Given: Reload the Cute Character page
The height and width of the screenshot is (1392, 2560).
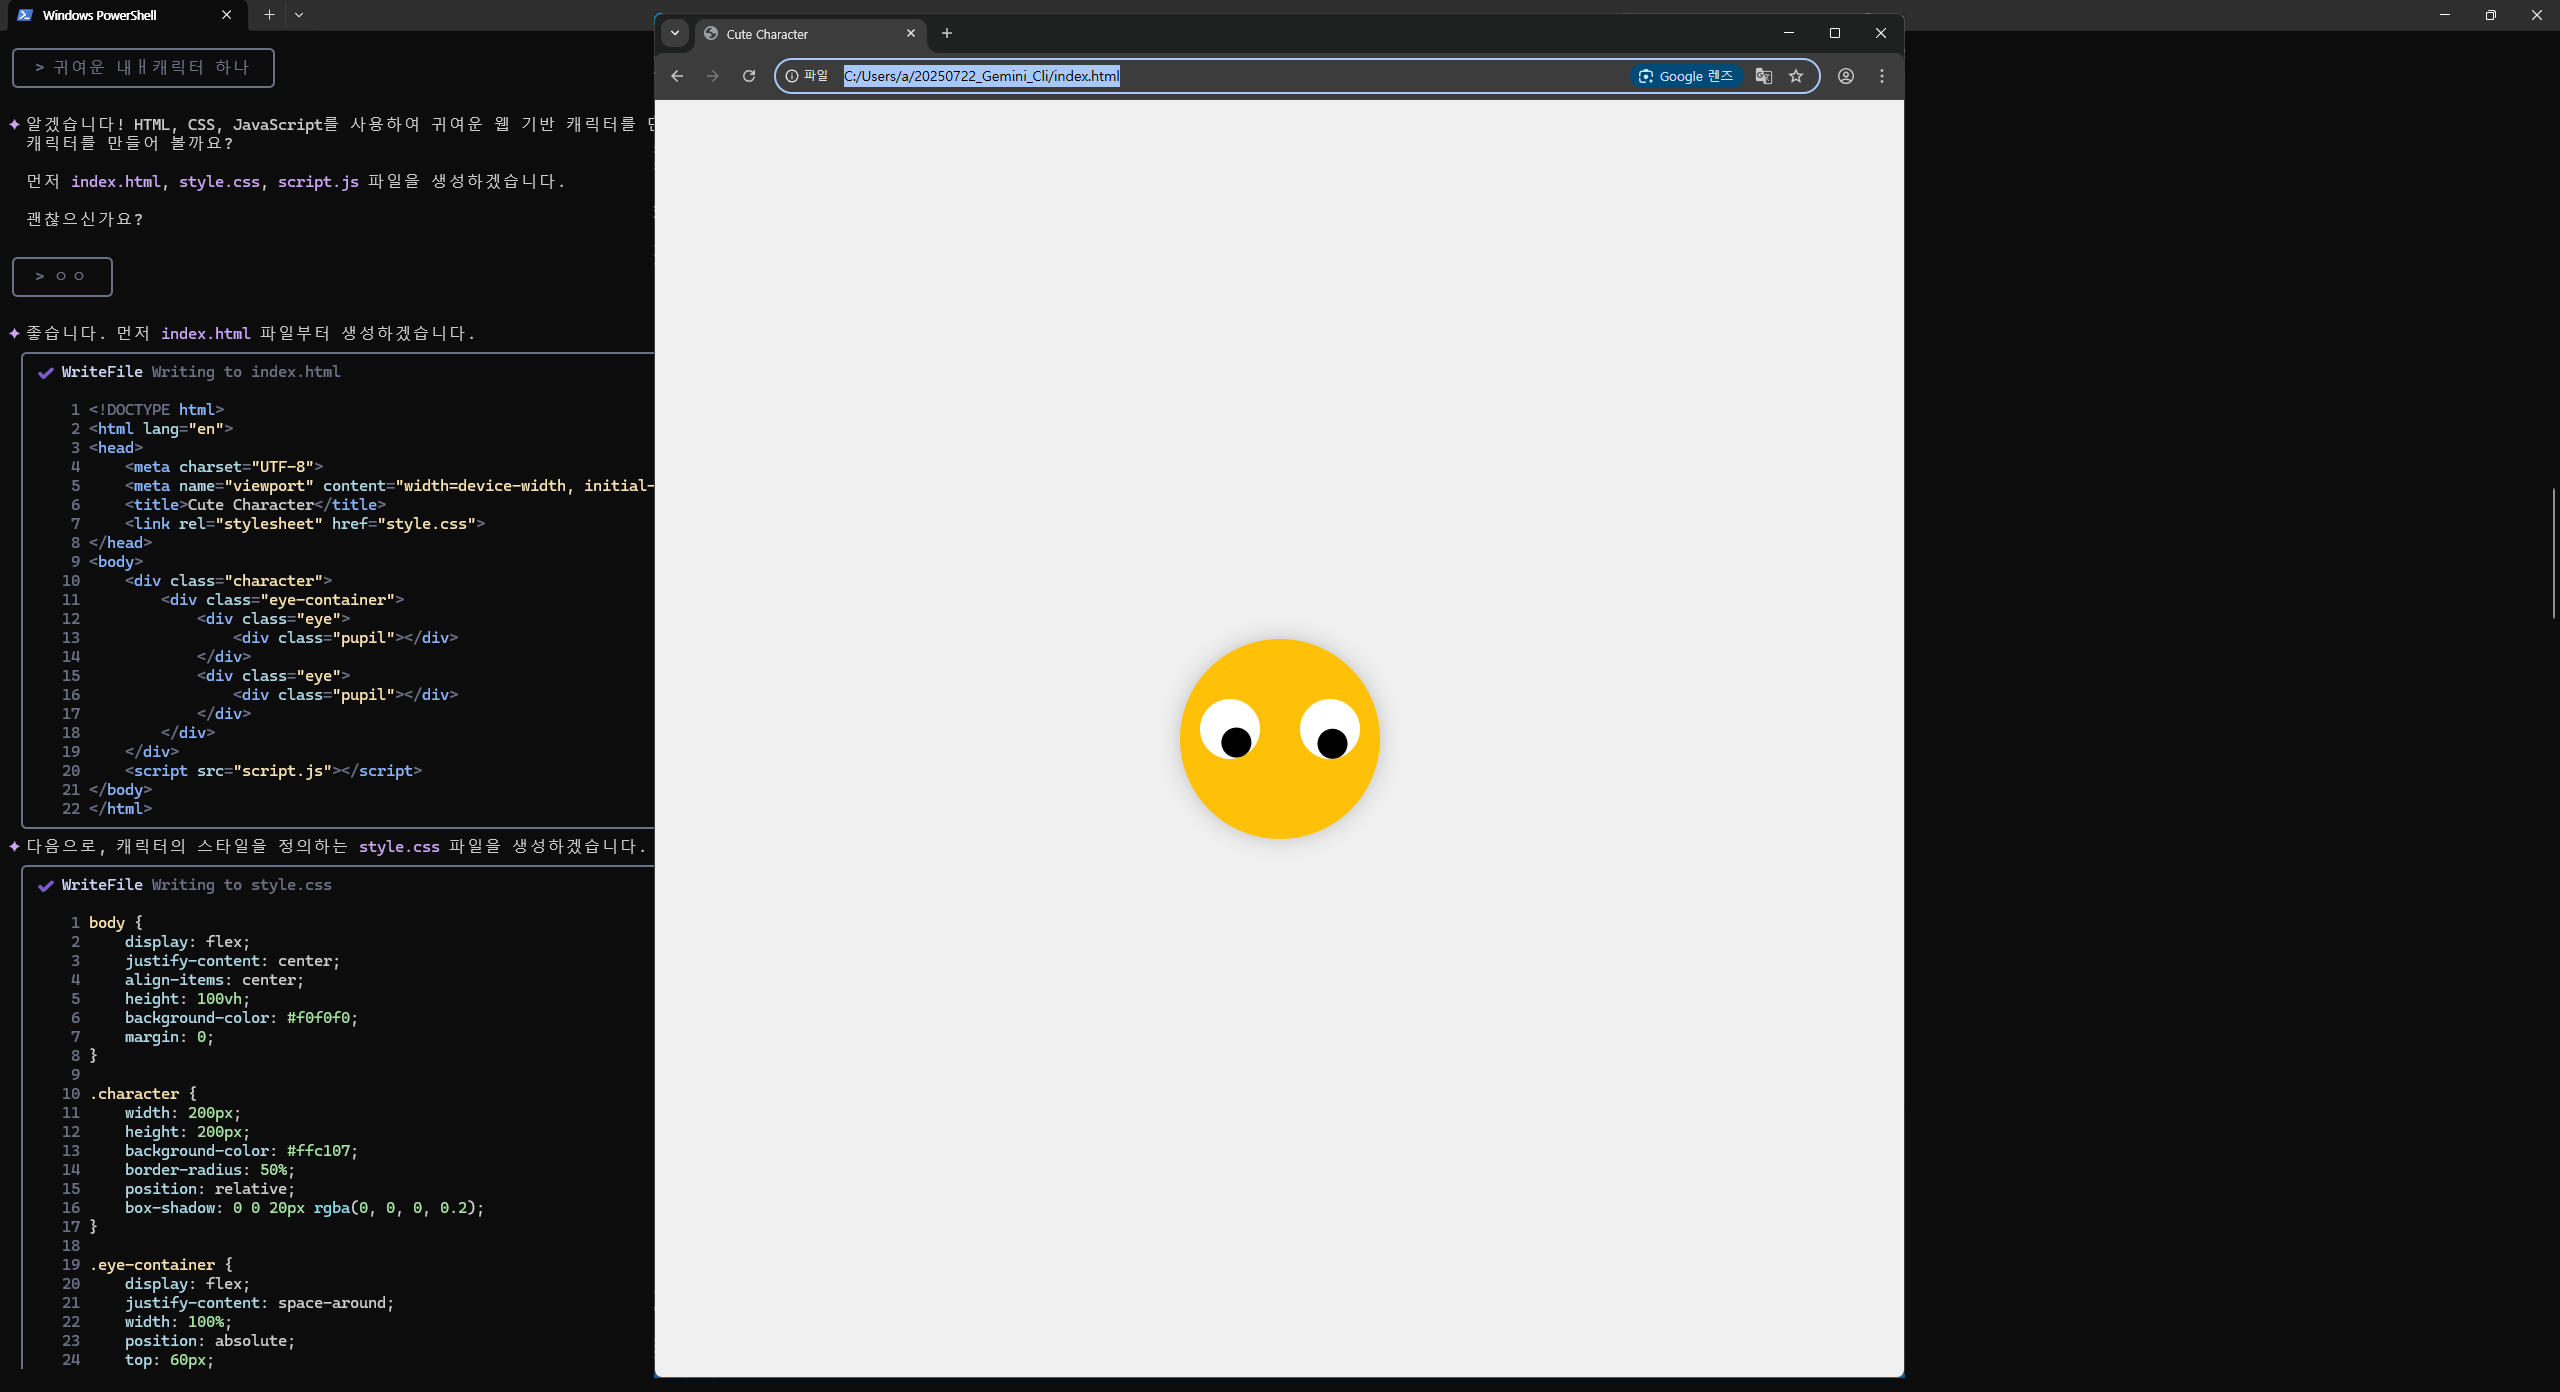Looking at the screenshot, I should [x=748, y=76].
